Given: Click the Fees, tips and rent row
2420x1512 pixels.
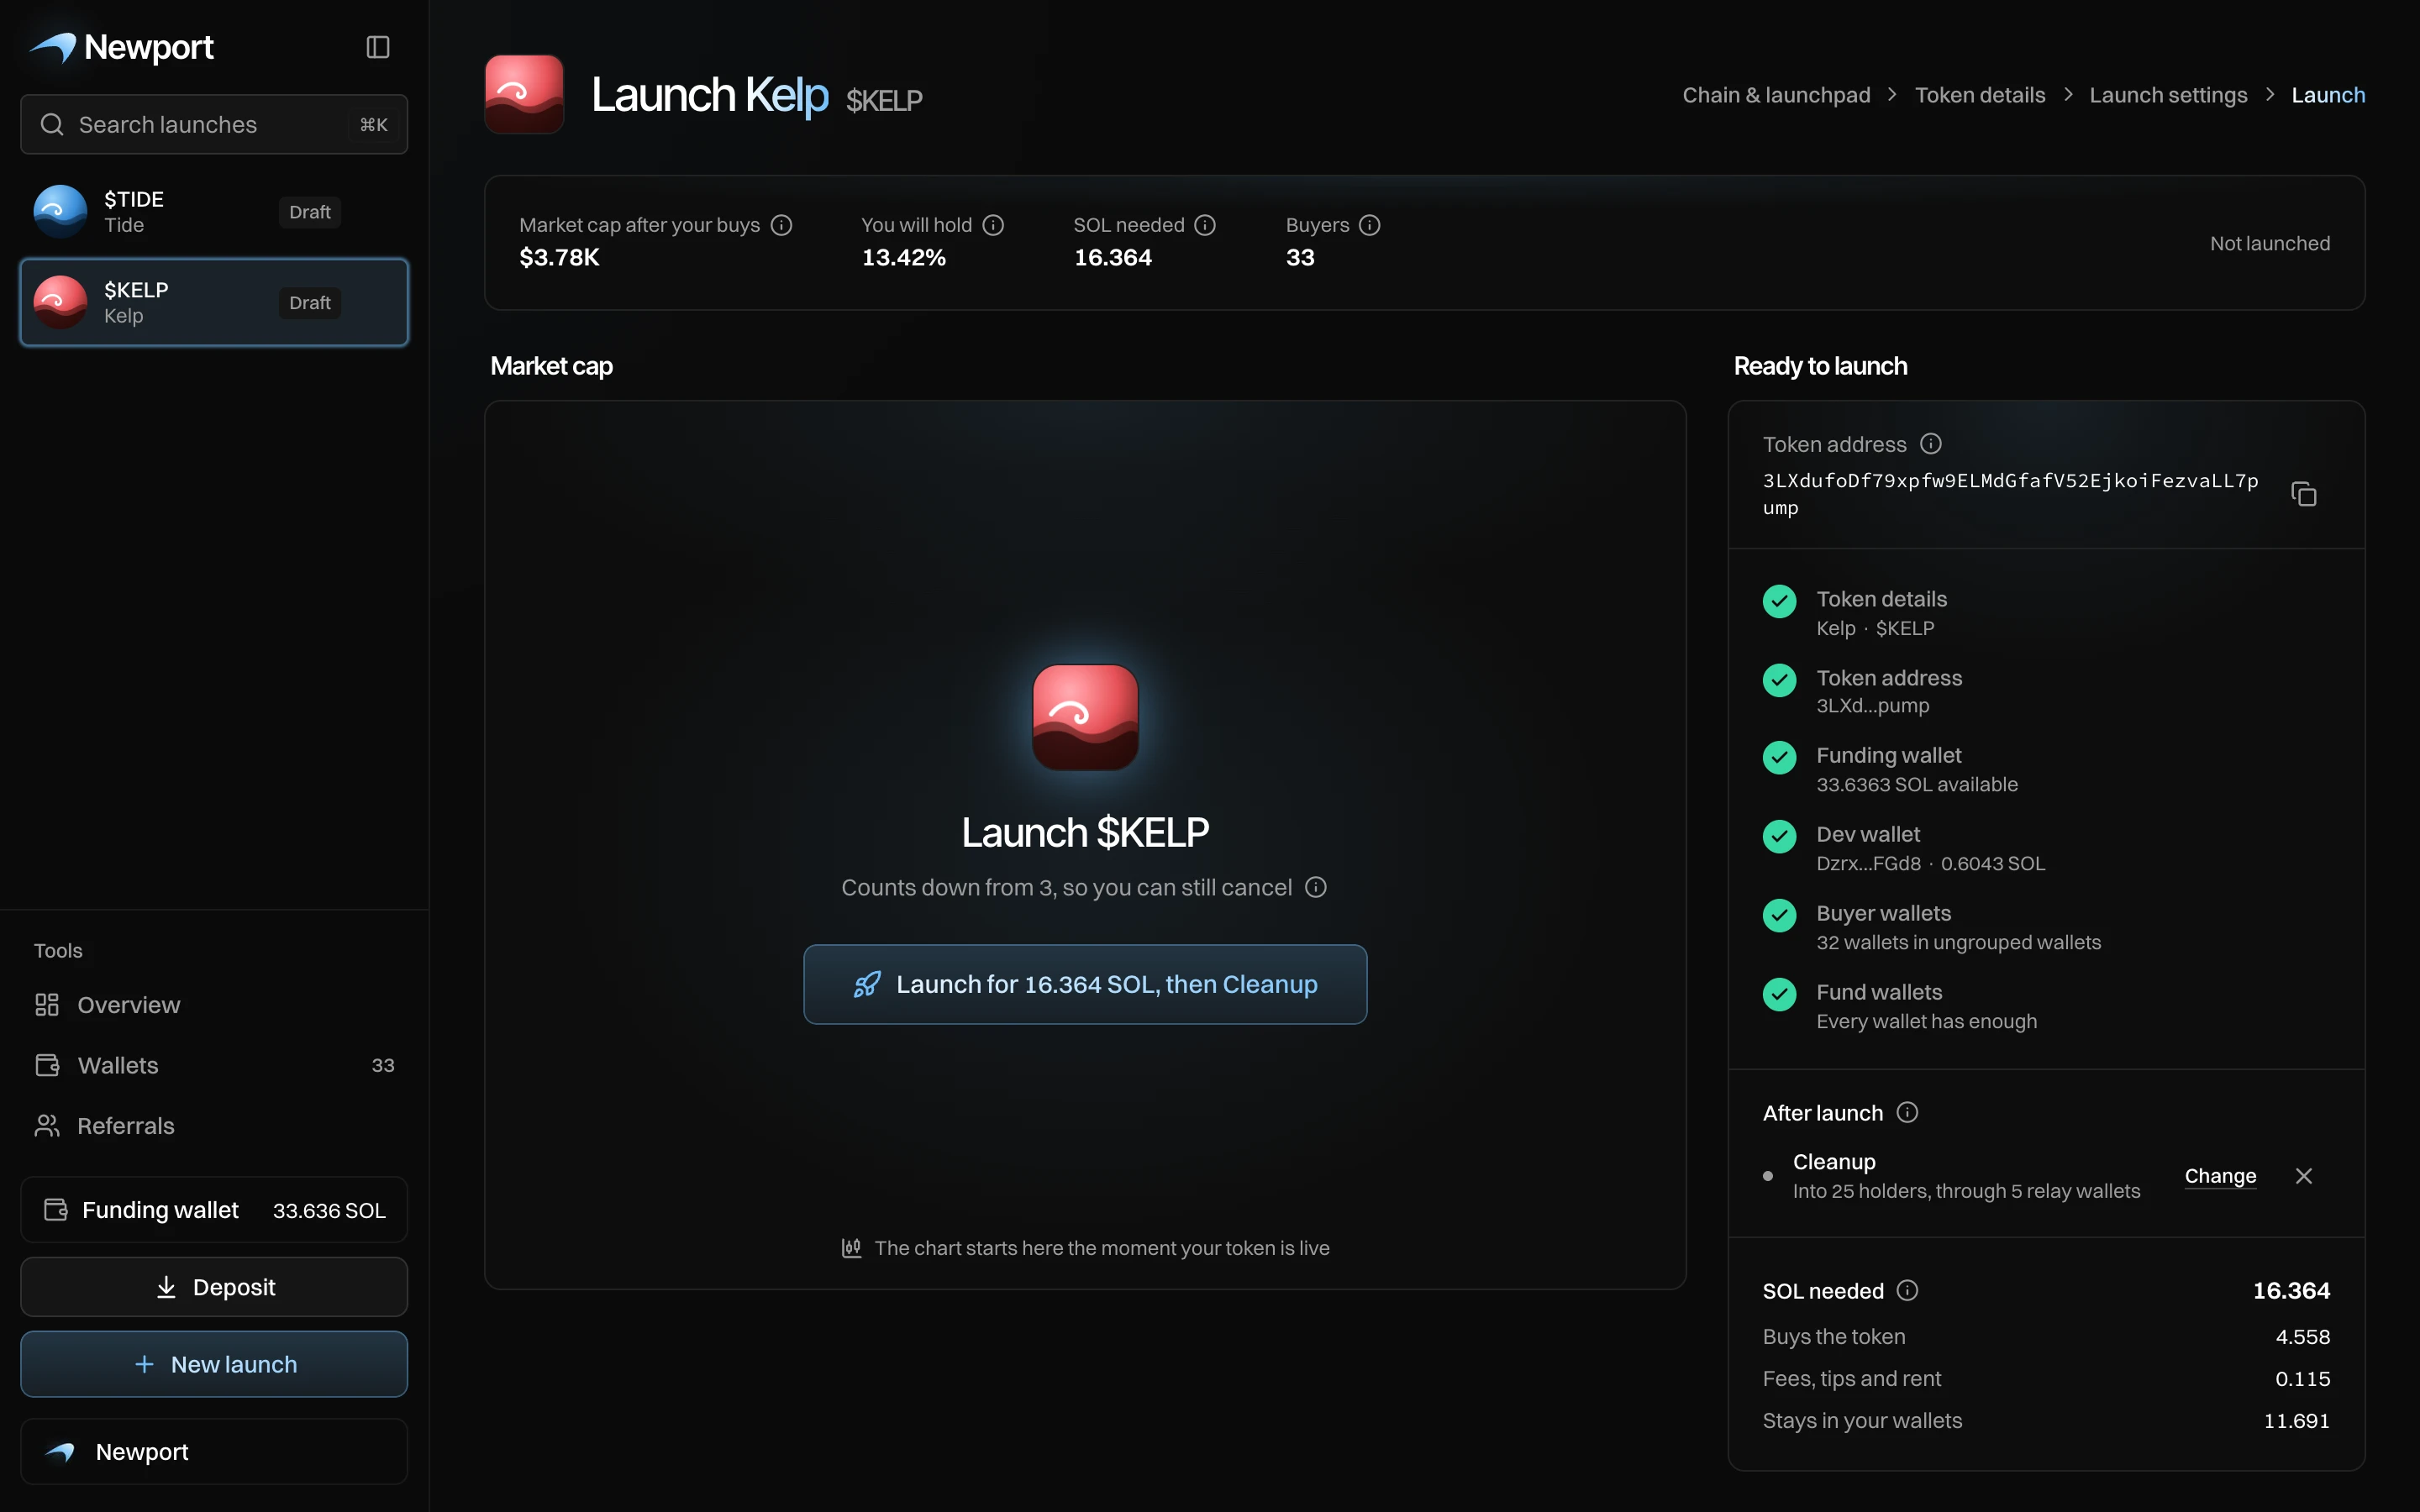Looking at the screenshot, I should pos(2046,1379).
